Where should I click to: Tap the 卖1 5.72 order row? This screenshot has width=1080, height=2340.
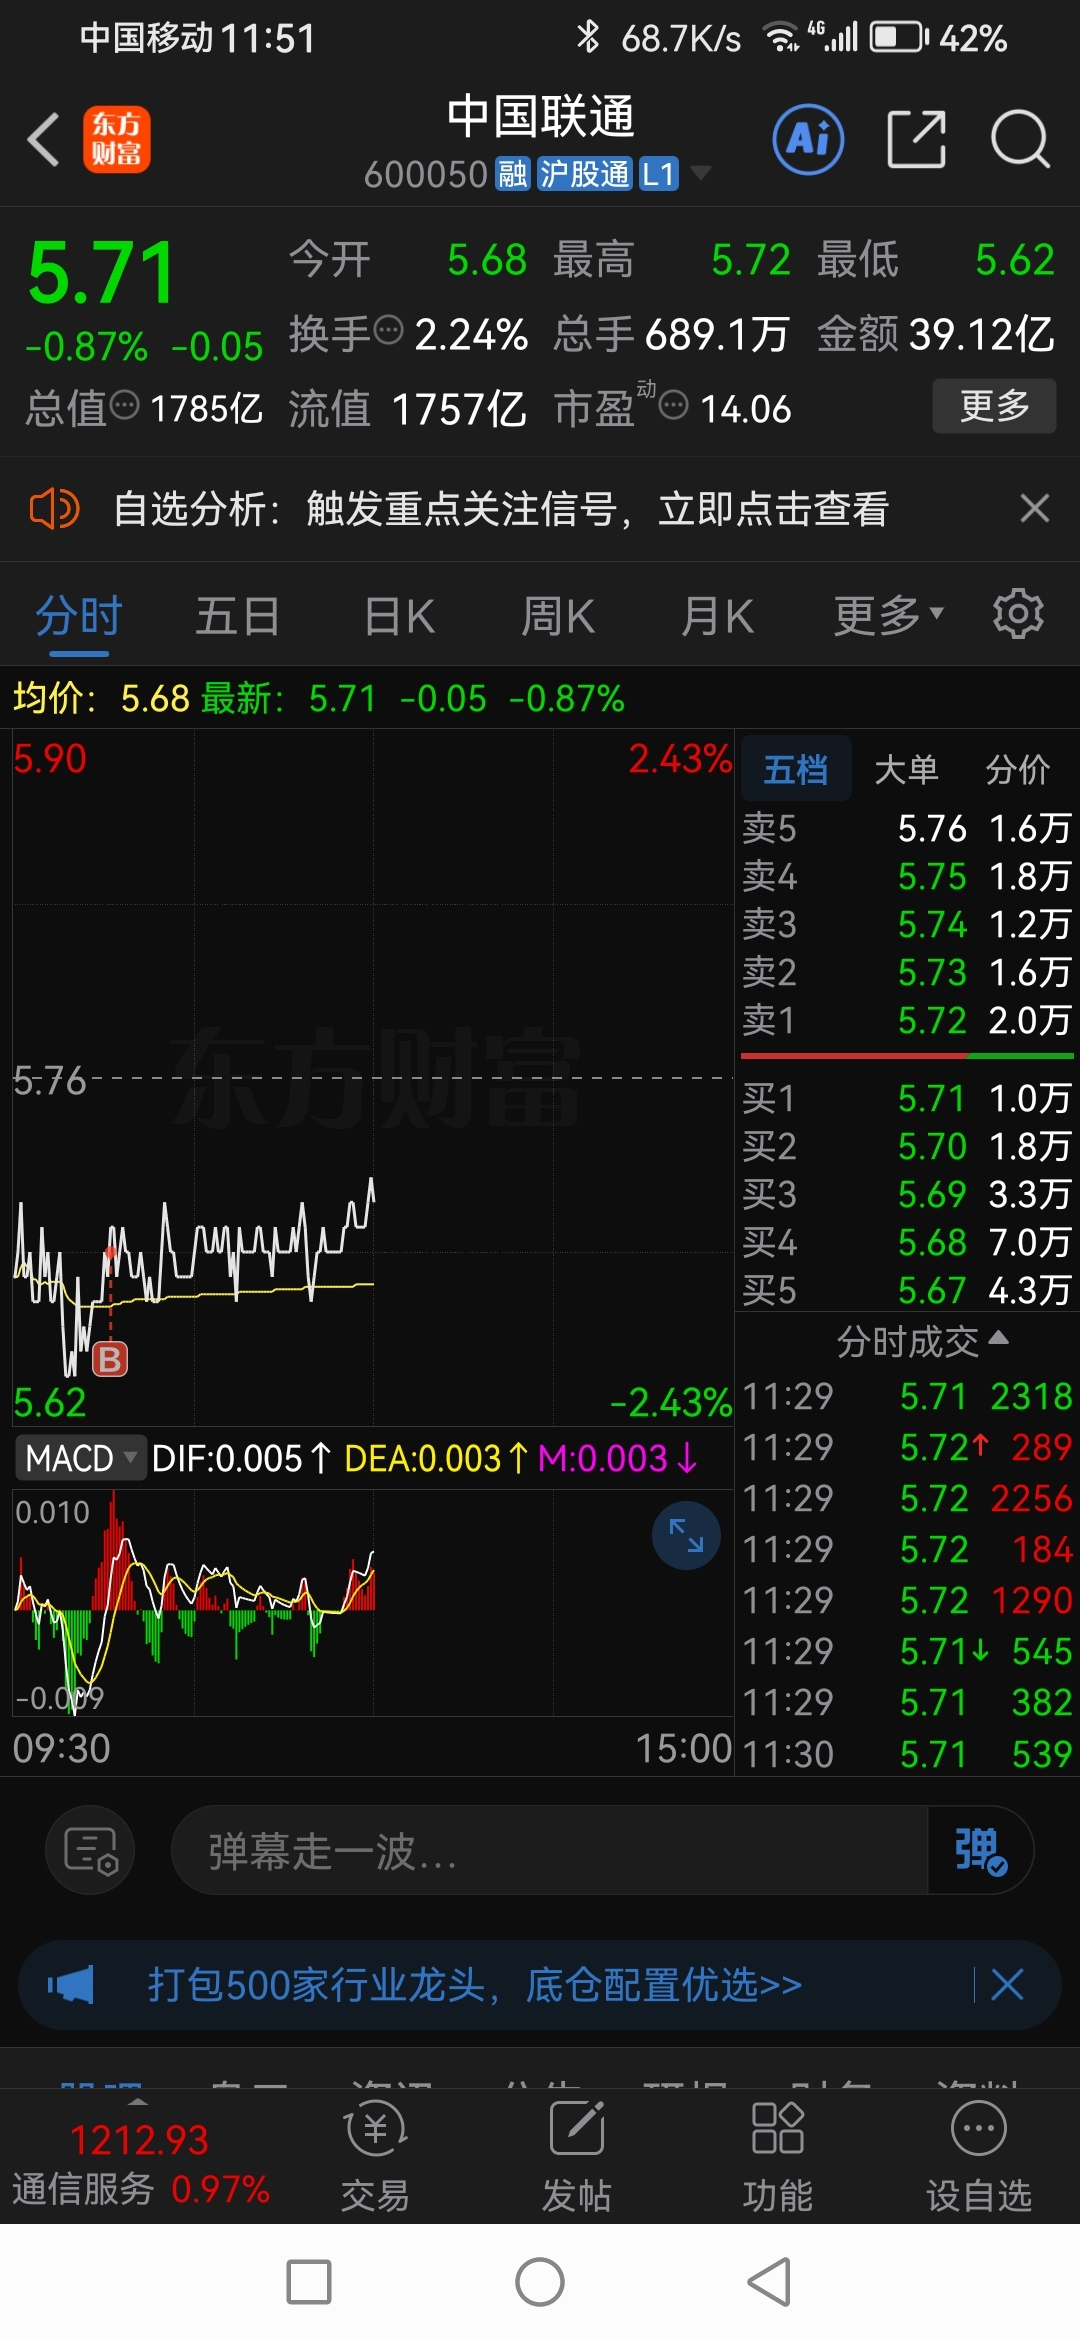tap(906, 1020)
